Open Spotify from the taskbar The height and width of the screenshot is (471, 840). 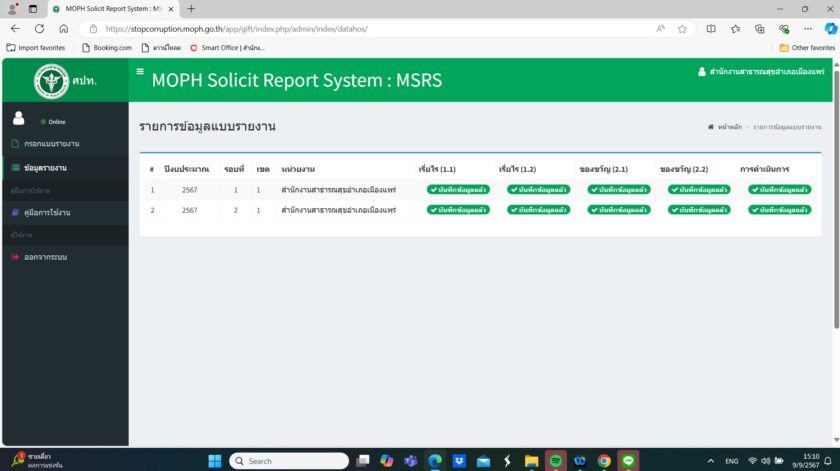[556, 461]
